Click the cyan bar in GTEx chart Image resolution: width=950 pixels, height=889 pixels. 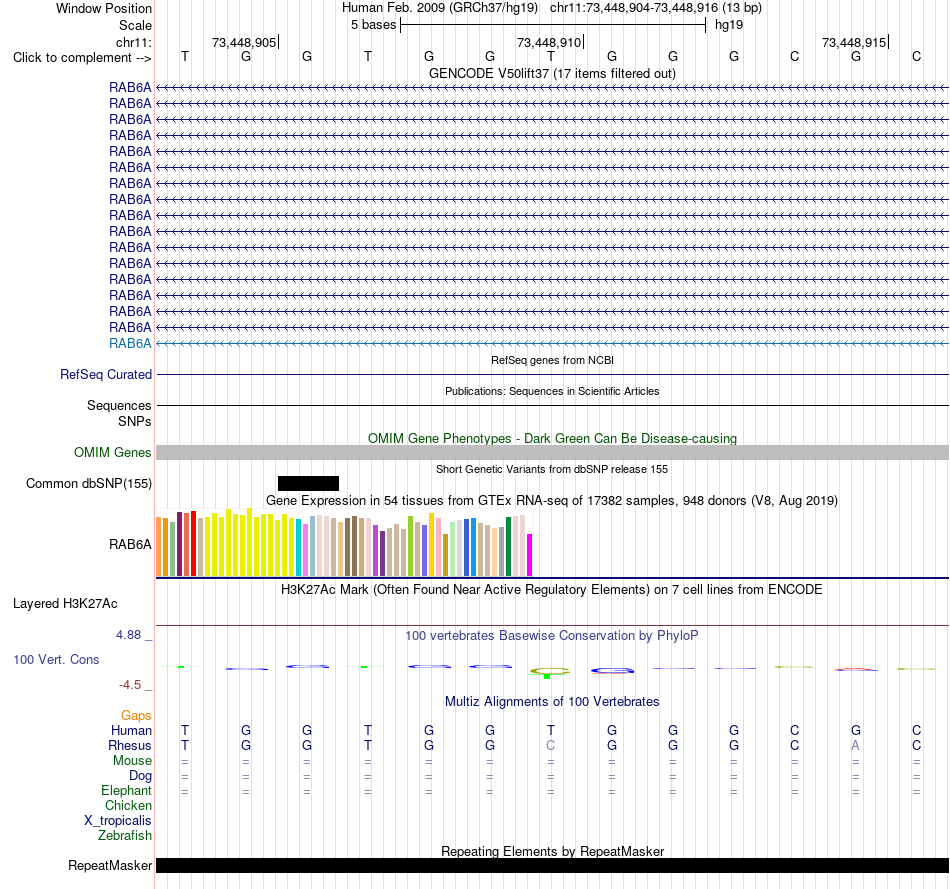[x=299, y=547]
